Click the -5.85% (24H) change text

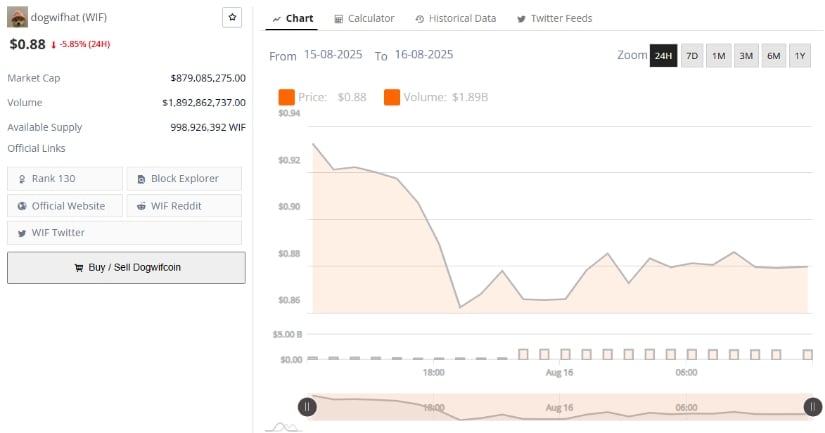point(84,44)
